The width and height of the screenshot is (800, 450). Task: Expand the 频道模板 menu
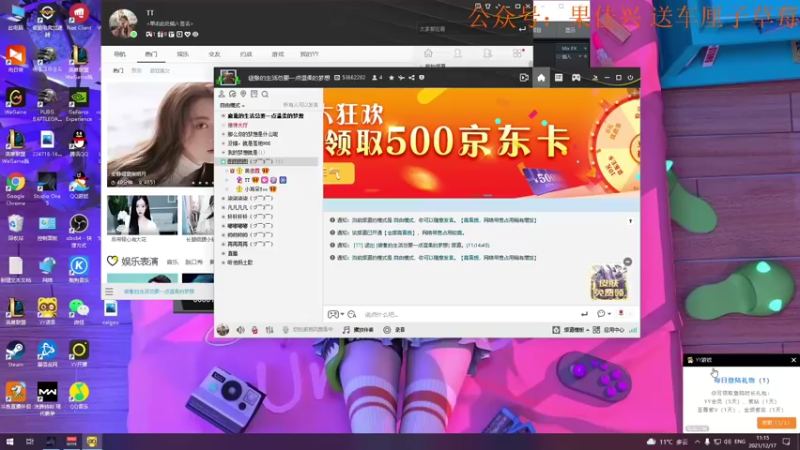(x=576, y=330)
